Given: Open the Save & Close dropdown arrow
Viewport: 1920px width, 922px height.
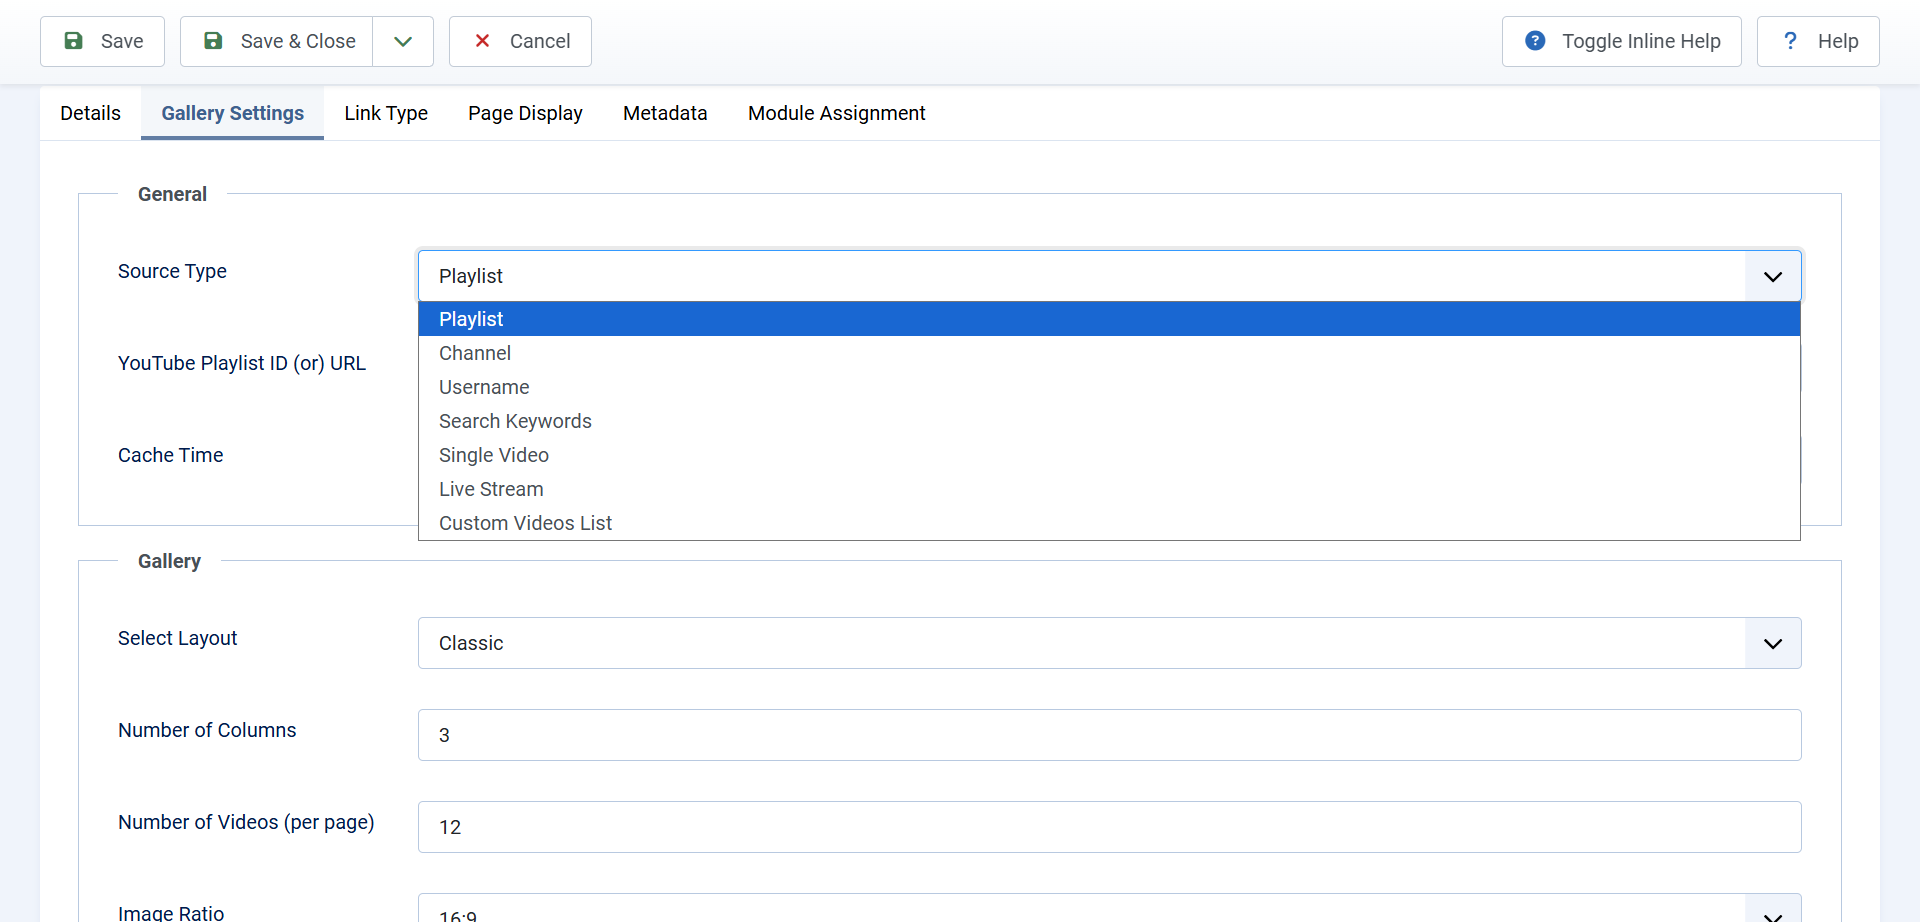Looking at the screenshot, I should pos(403,41).
